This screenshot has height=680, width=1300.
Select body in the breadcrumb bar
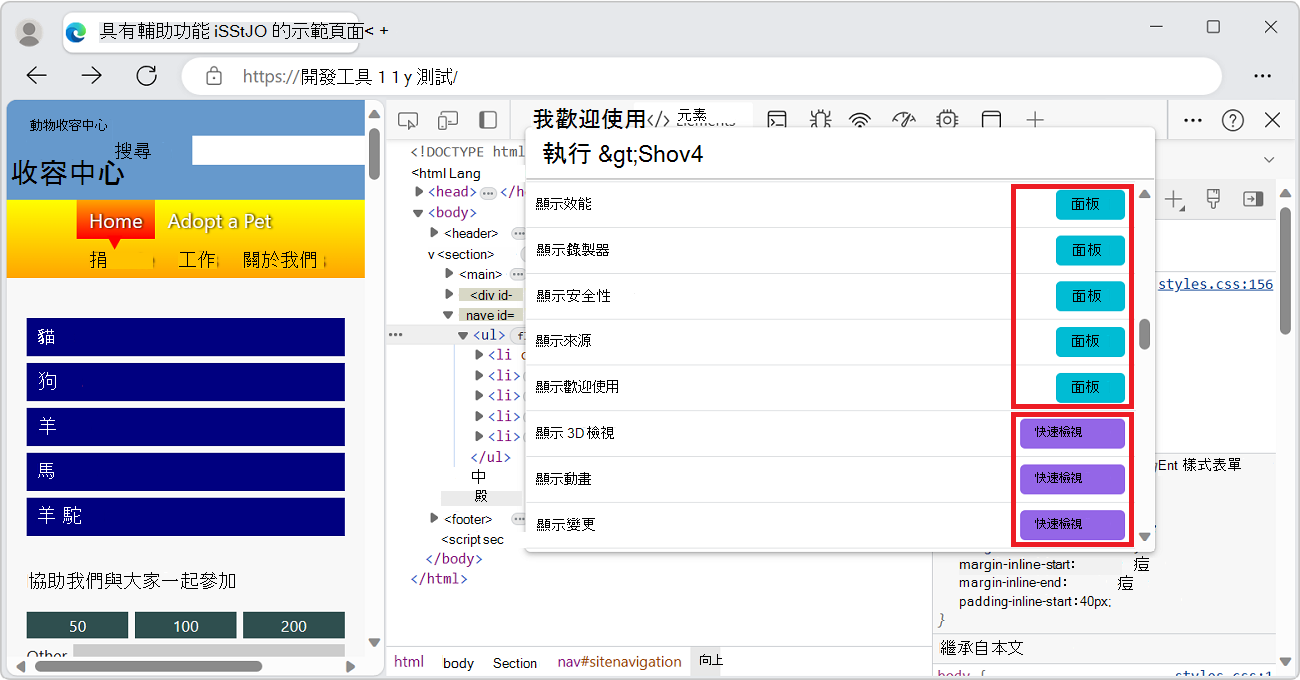(458, 663)
